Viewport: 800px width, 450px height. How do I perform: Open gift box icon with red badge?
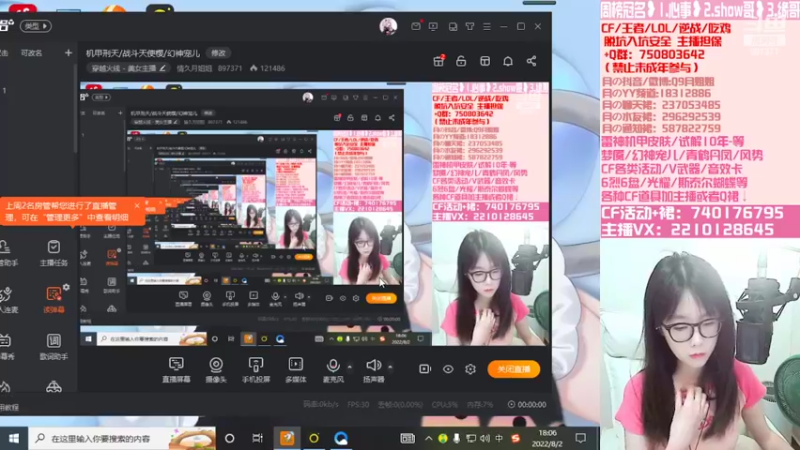[x=438, y=61]
